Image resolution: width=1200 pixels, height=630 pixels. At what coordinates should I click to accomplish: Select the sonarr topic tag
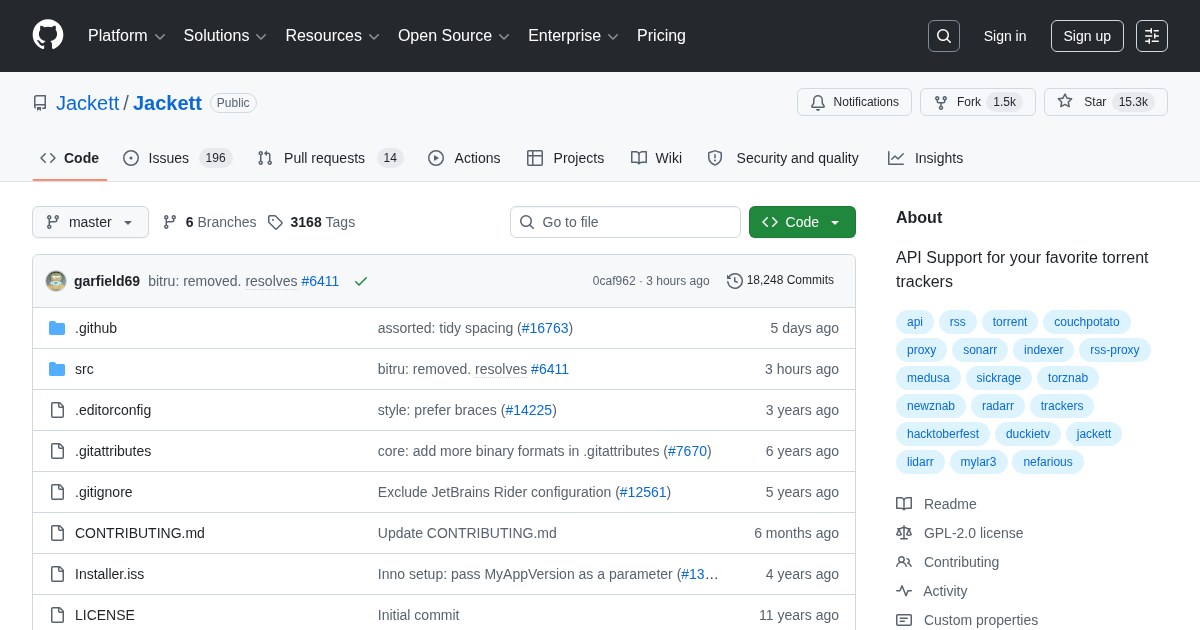point(980,350)
